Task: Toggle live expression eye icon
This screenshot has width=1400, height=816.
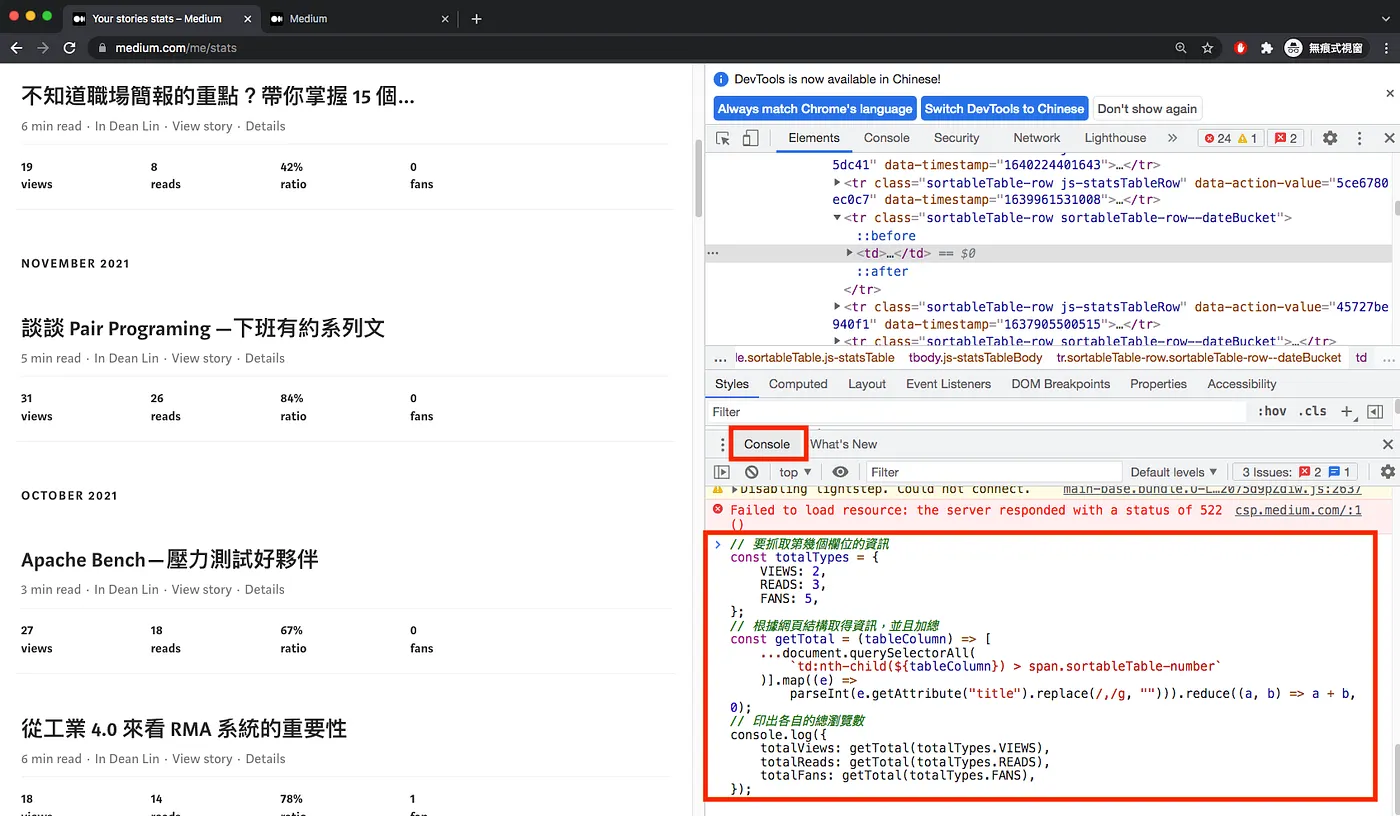Action: coord(840,472)
